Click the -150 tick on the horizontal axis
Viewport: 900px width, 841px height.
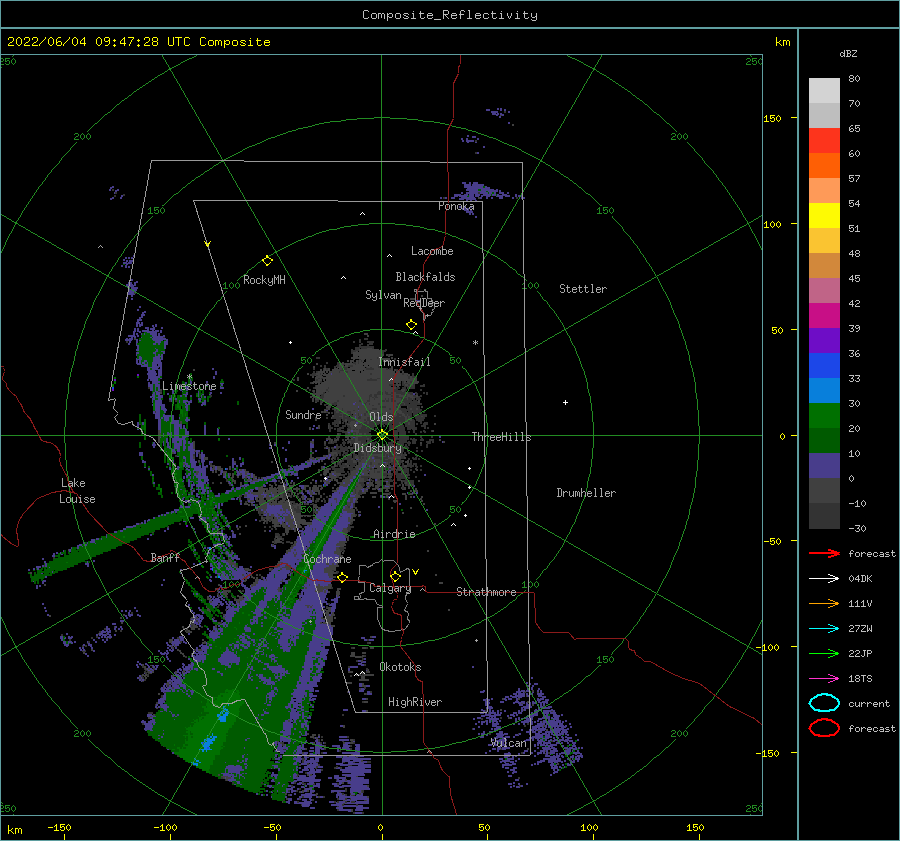point(59,828)
